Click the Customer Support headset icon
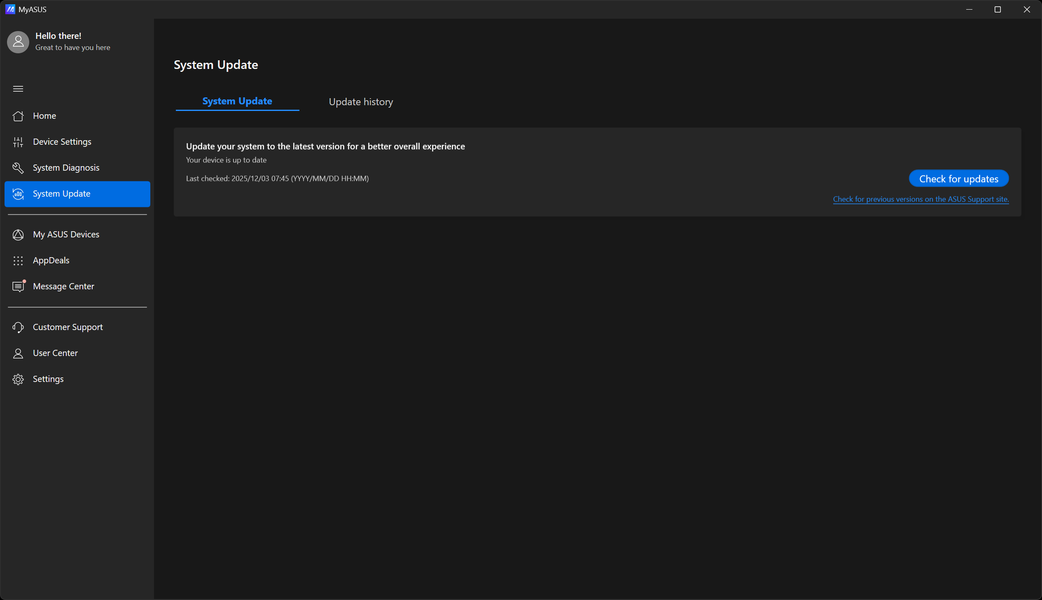 click(18, 327)
